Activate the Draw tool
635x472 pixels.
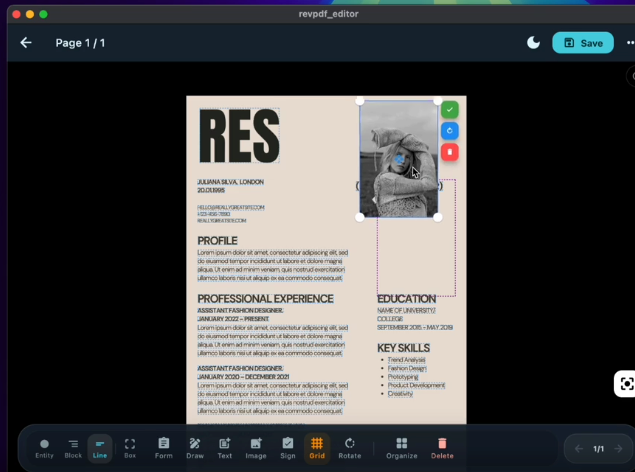point(194,447)
